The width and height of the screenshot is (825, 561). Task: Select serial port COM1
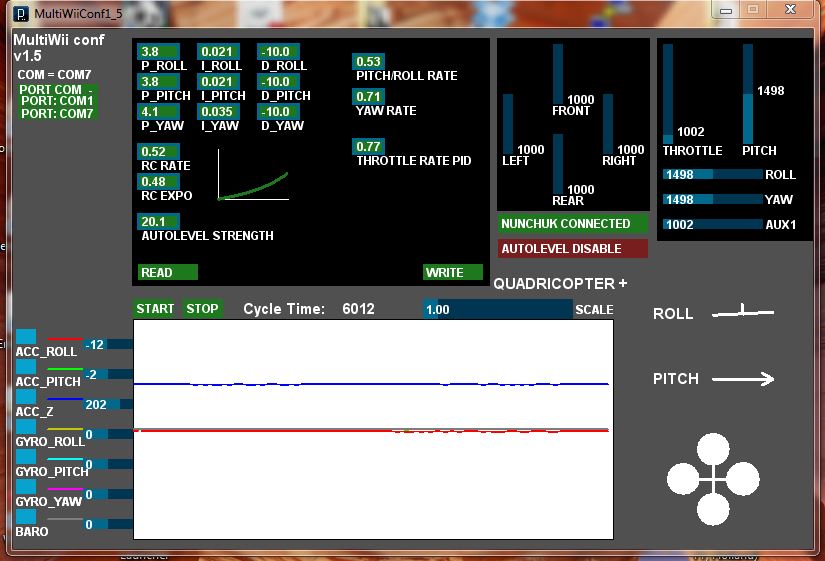pos(58,101)
